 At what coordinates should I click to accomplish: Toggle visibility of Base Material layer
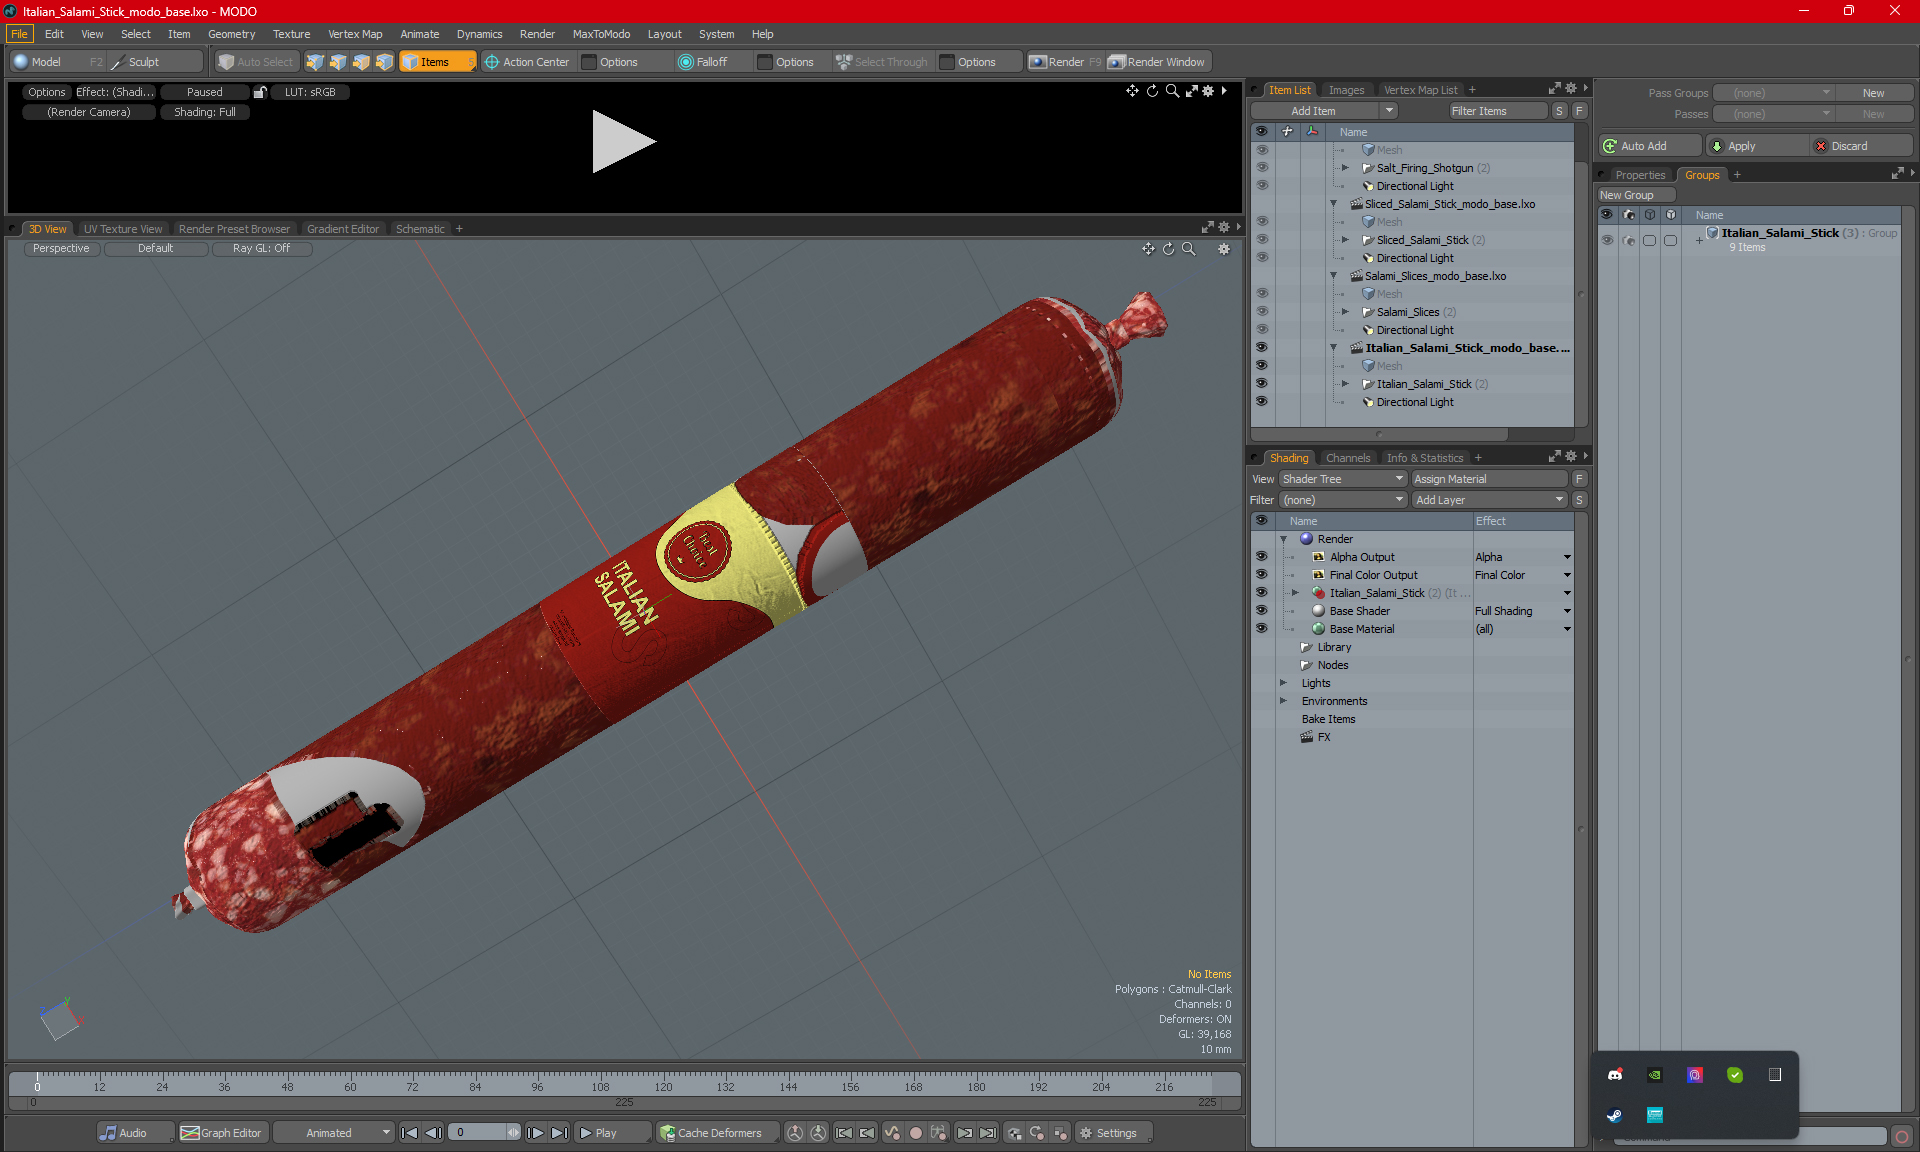pyautogui.click(x=1261, y=629)
